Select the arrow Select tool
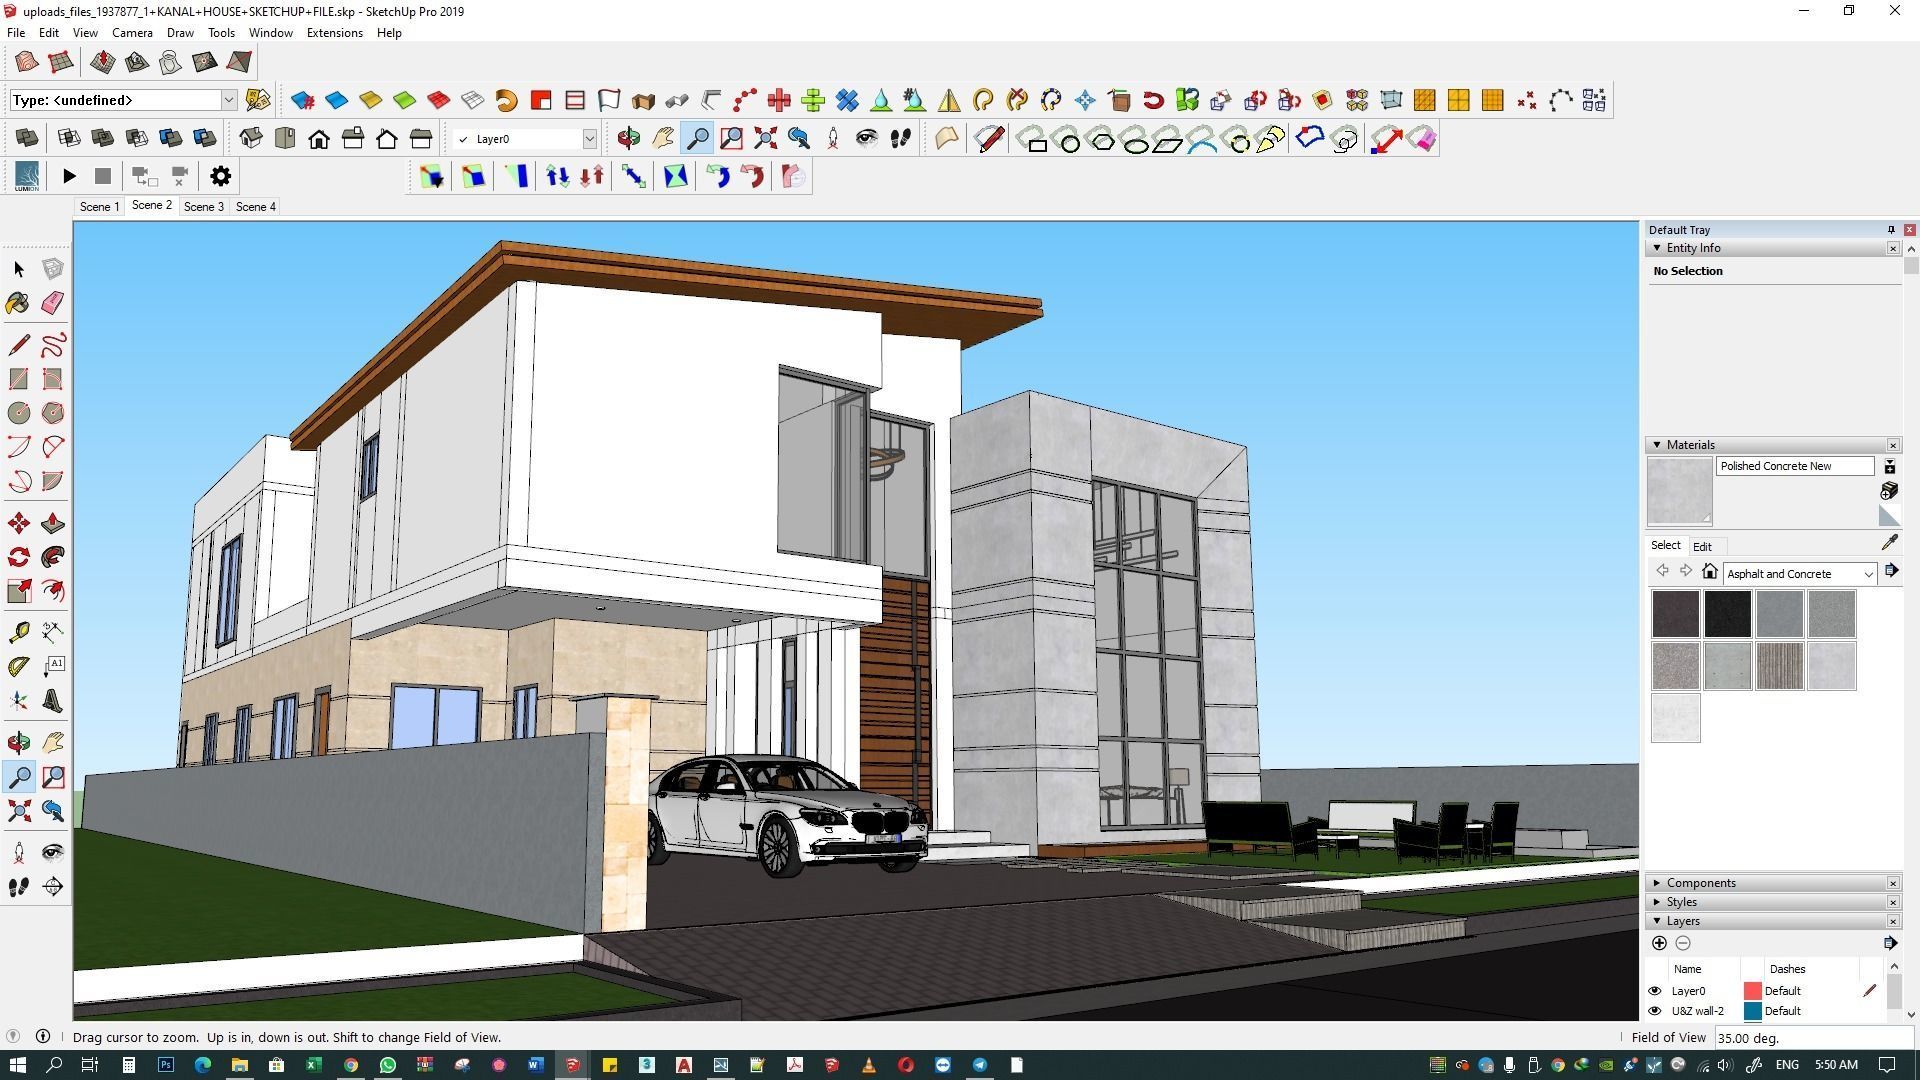 19,269
